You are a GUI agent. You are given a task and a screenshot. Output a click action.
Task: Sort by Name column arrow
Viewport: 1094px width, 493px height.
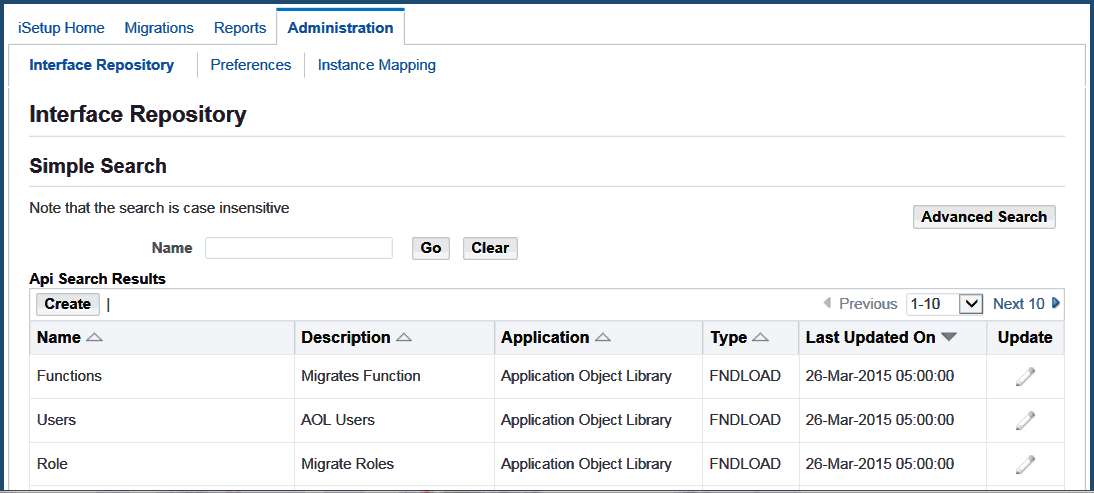pyautogui.click(x=94, y=338)
